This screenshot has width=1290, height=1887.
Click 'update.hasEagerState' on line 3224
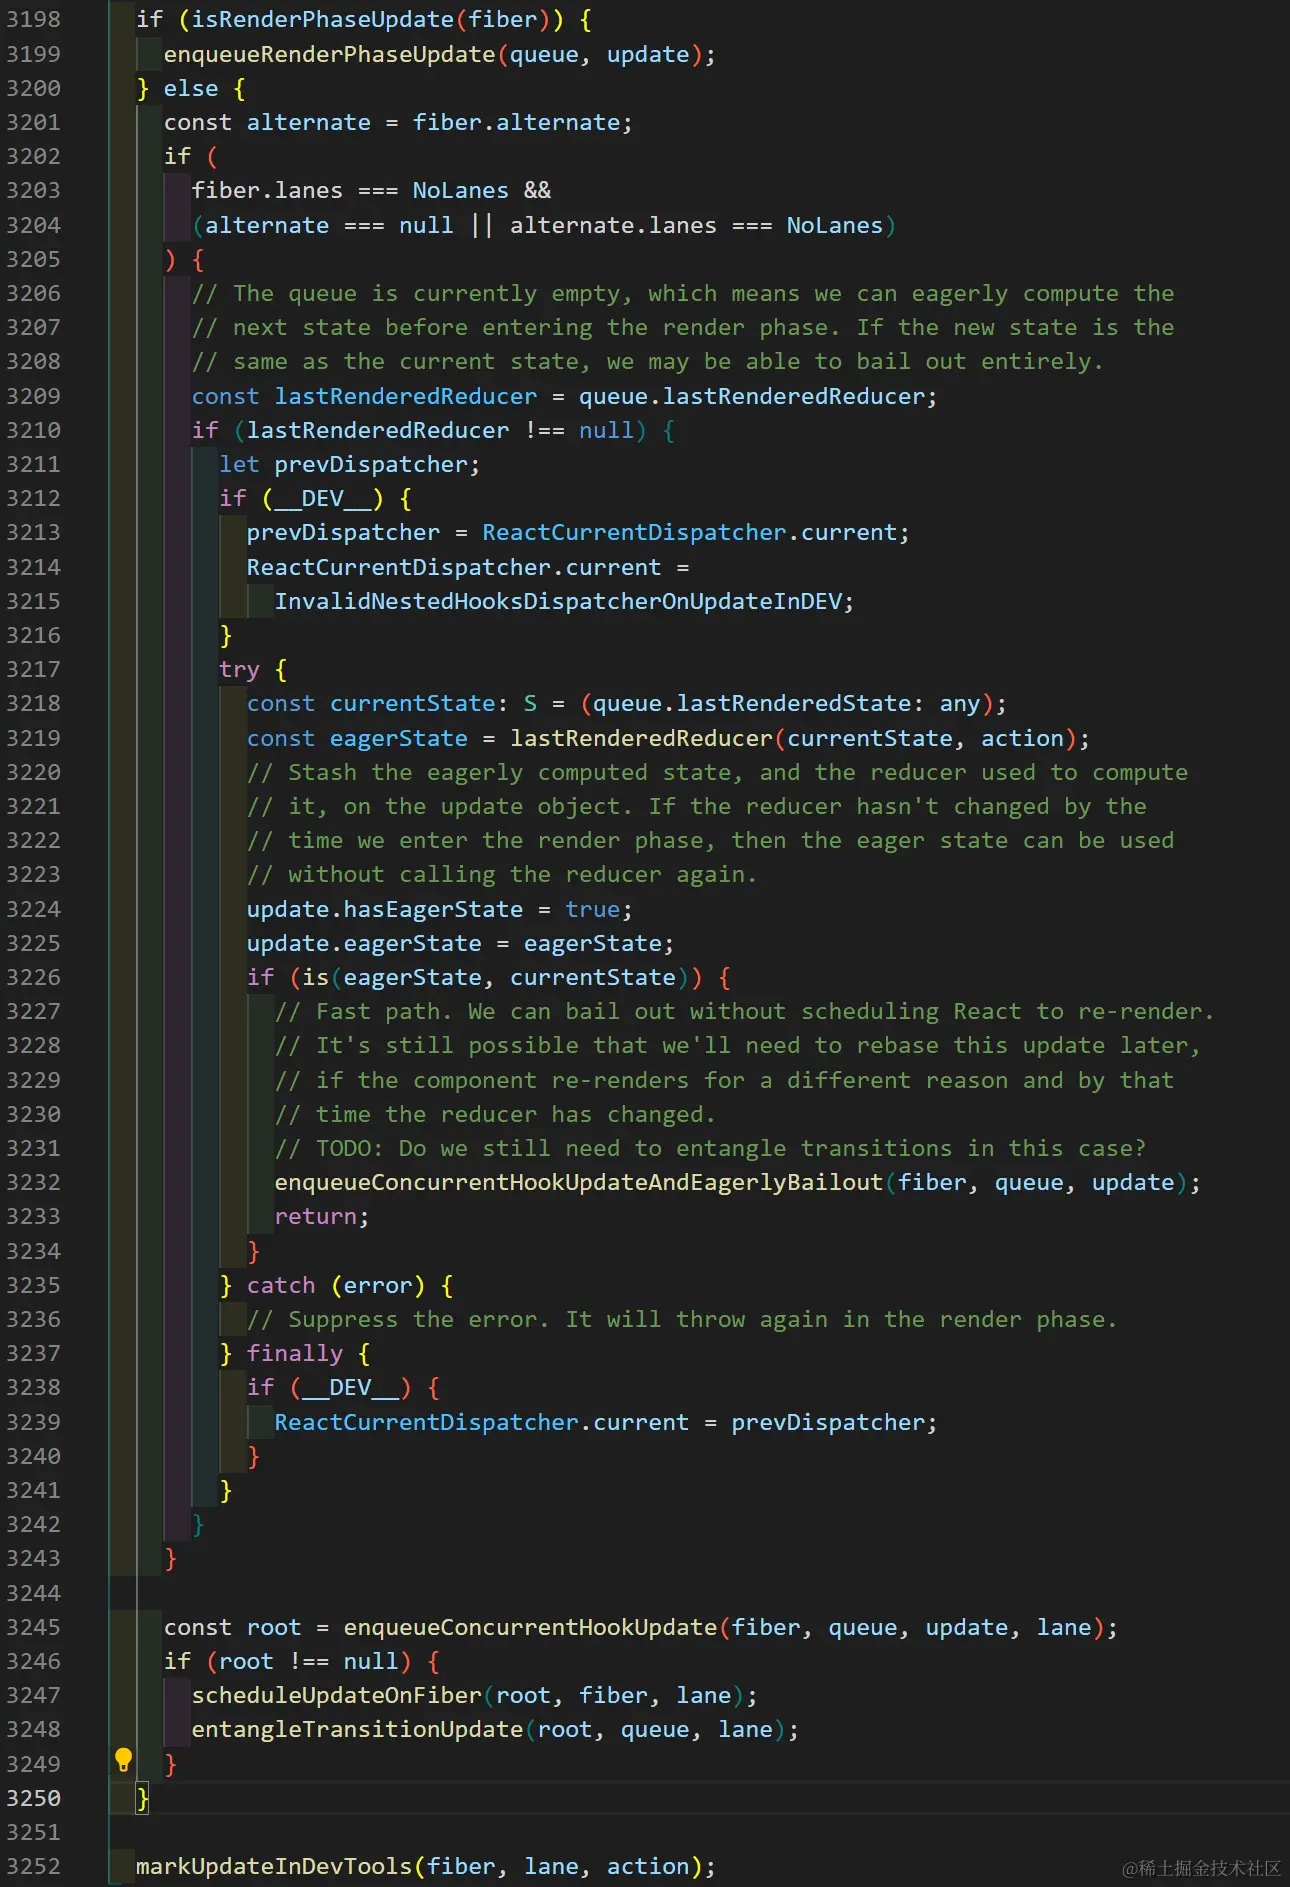385,909
